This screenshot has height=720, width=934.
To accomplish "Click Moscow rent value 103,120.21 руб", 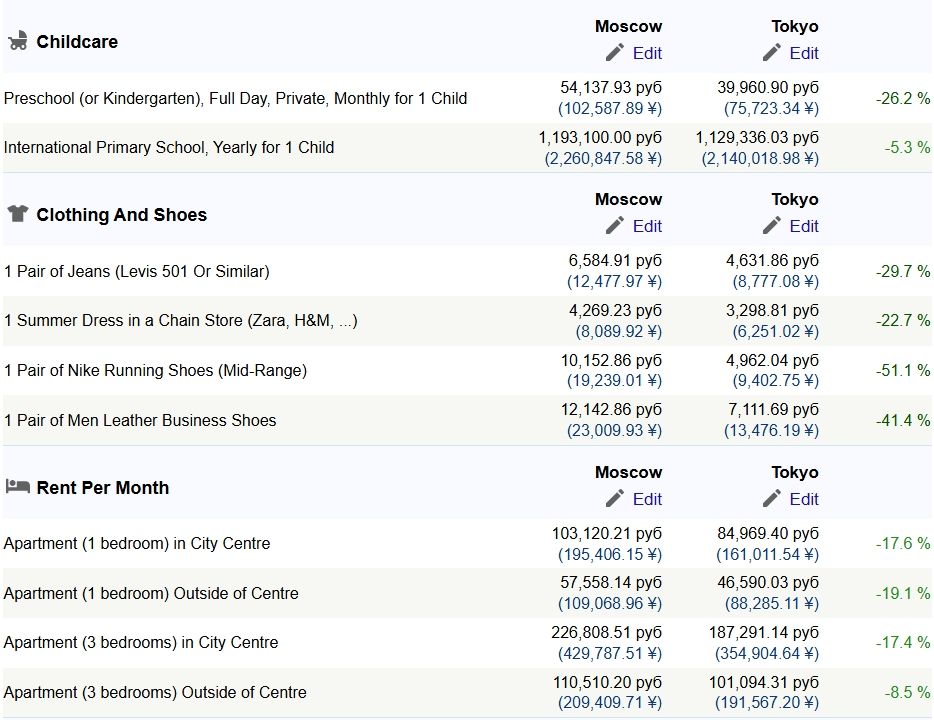I will coord(607,534).
